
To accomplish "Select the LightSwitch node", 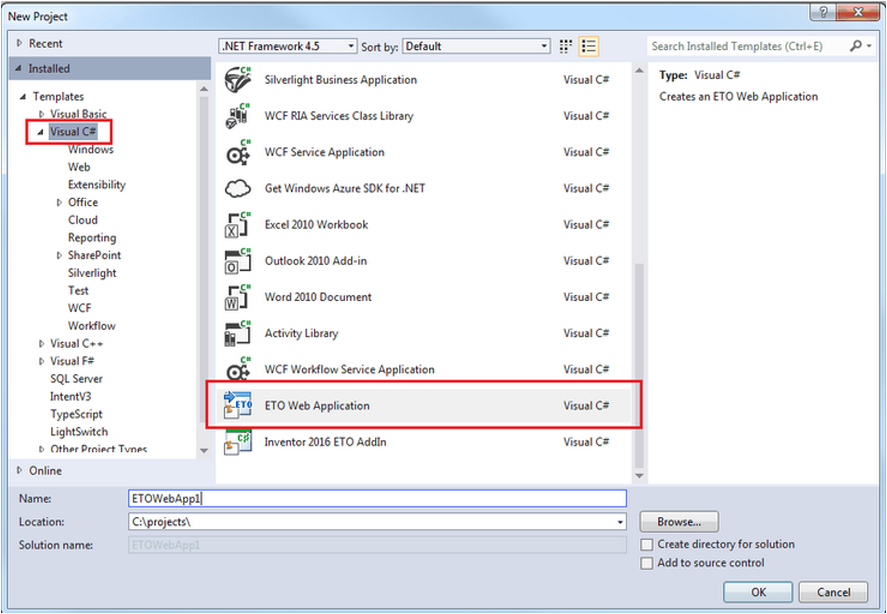I will [x=79, y=432].
